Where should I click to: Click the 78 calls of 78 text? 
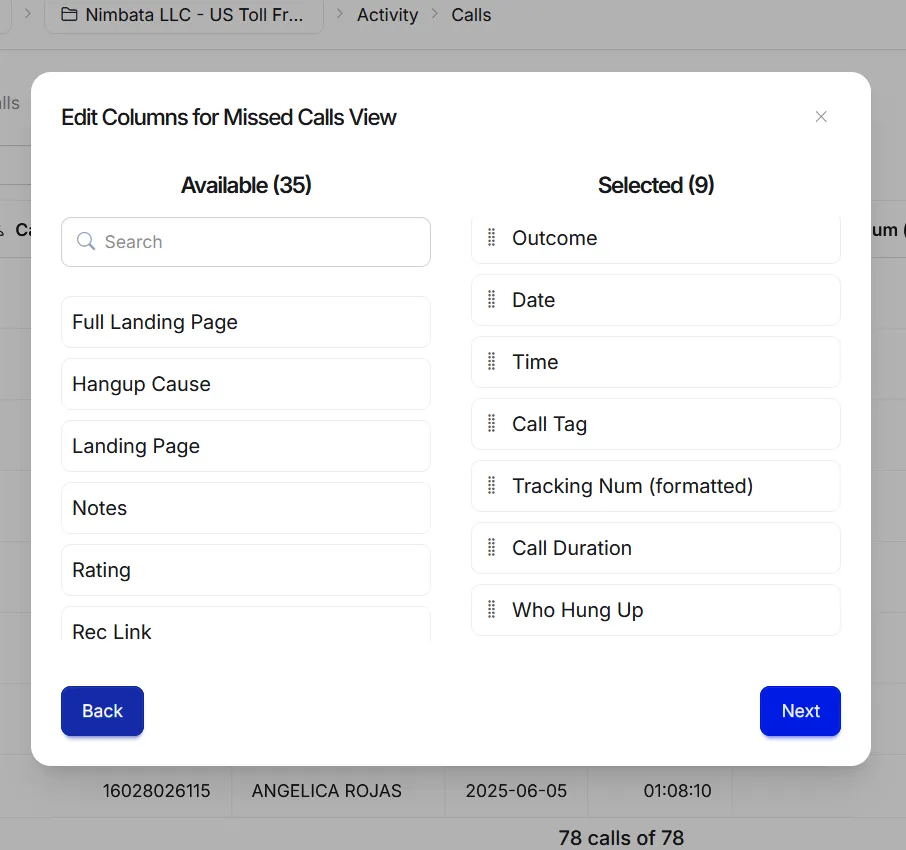point(621,838)
